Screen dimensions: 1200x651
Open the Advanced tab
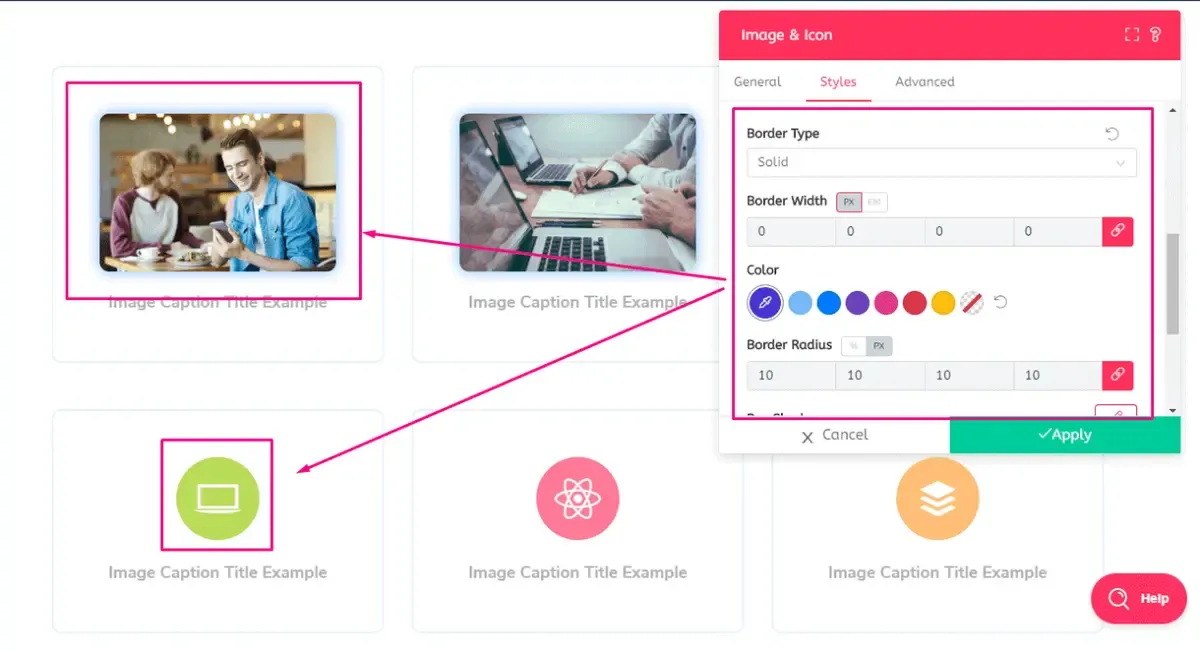925,82
